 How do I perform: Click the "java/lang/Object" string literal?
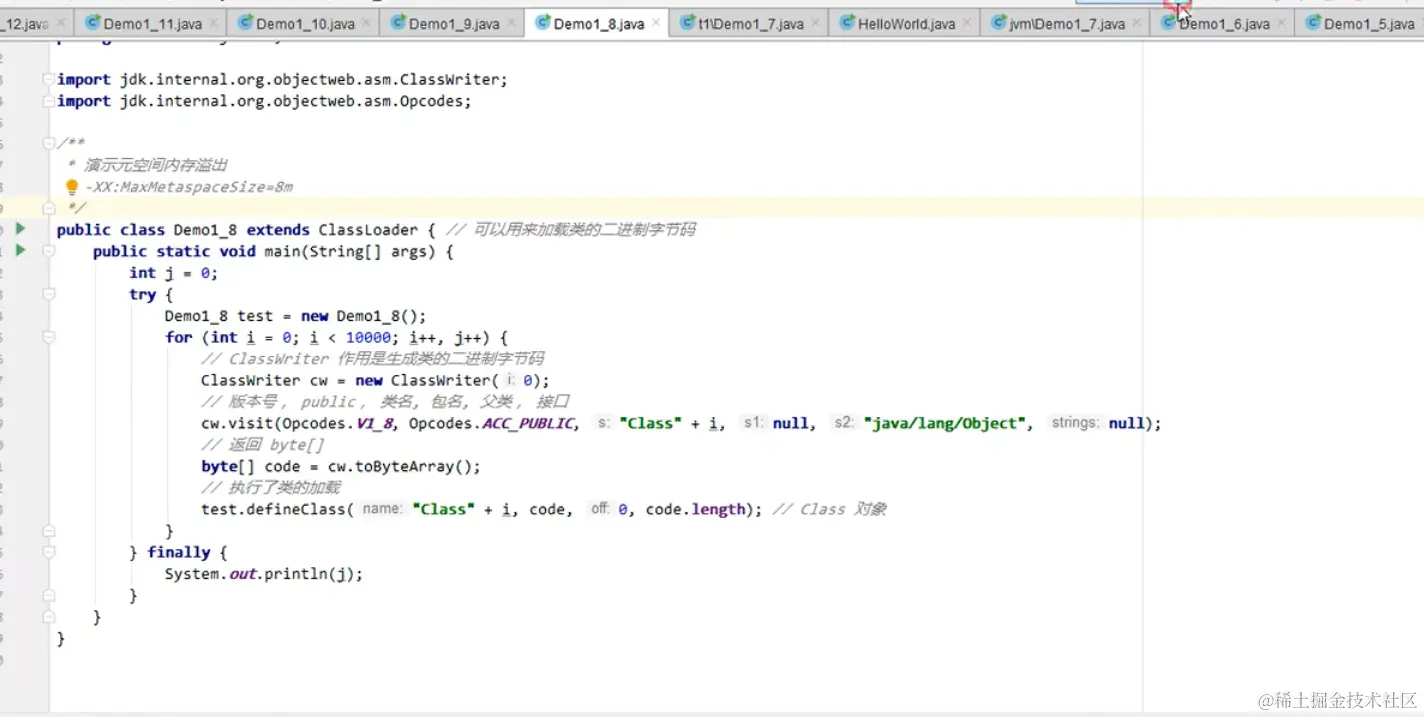(947, 423)
